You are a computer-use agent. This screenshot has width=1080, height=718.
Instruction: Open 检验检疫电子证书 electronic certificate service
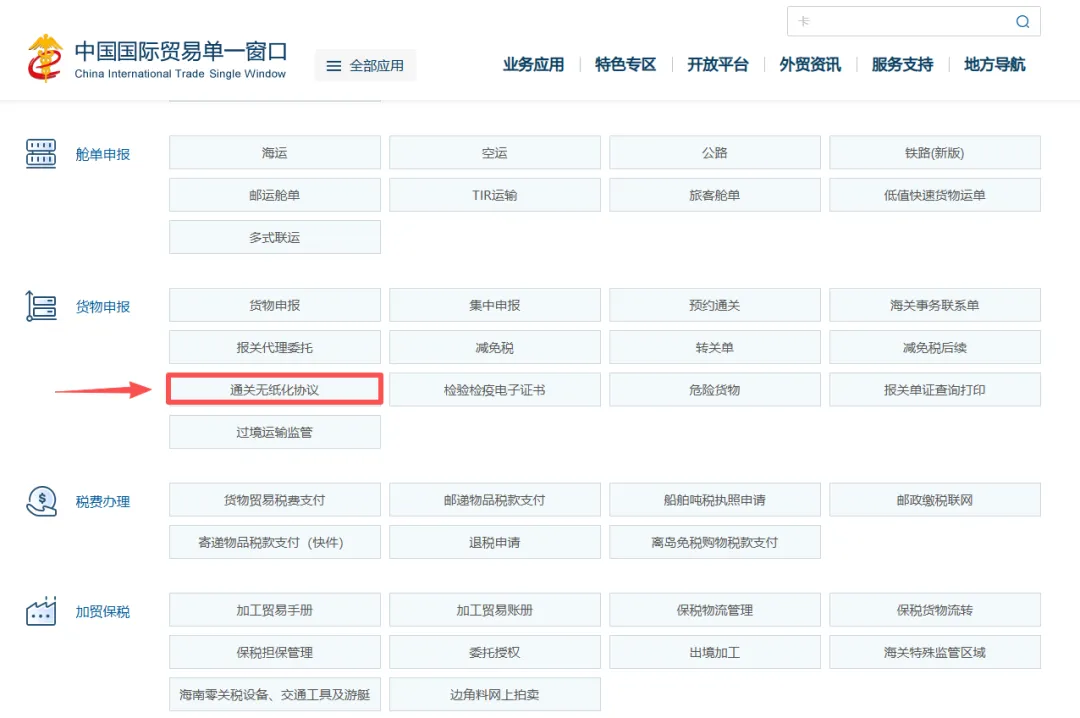click(x=494, y=389)
